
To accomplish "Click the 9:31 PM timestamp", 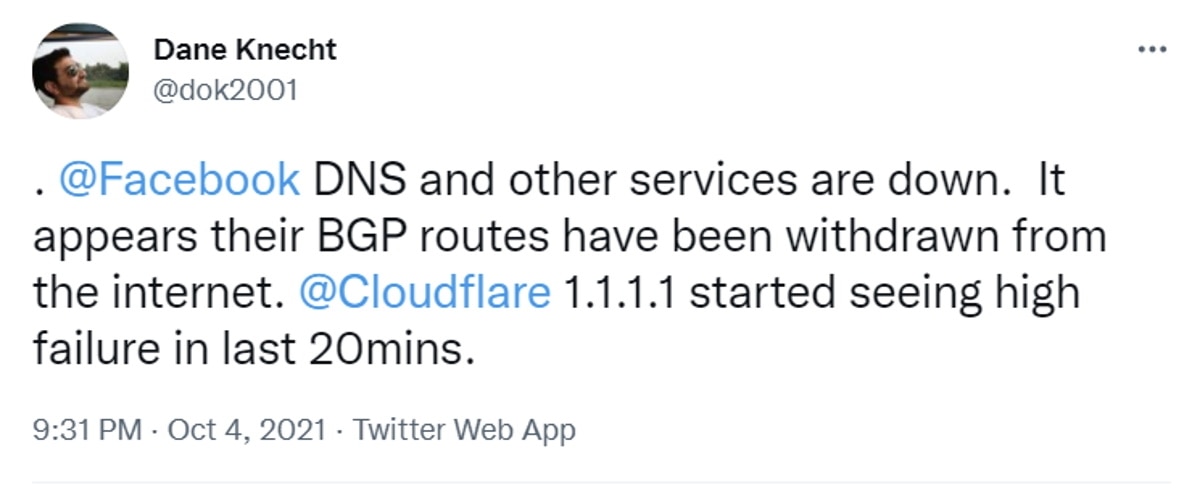I will click(87, 430).
